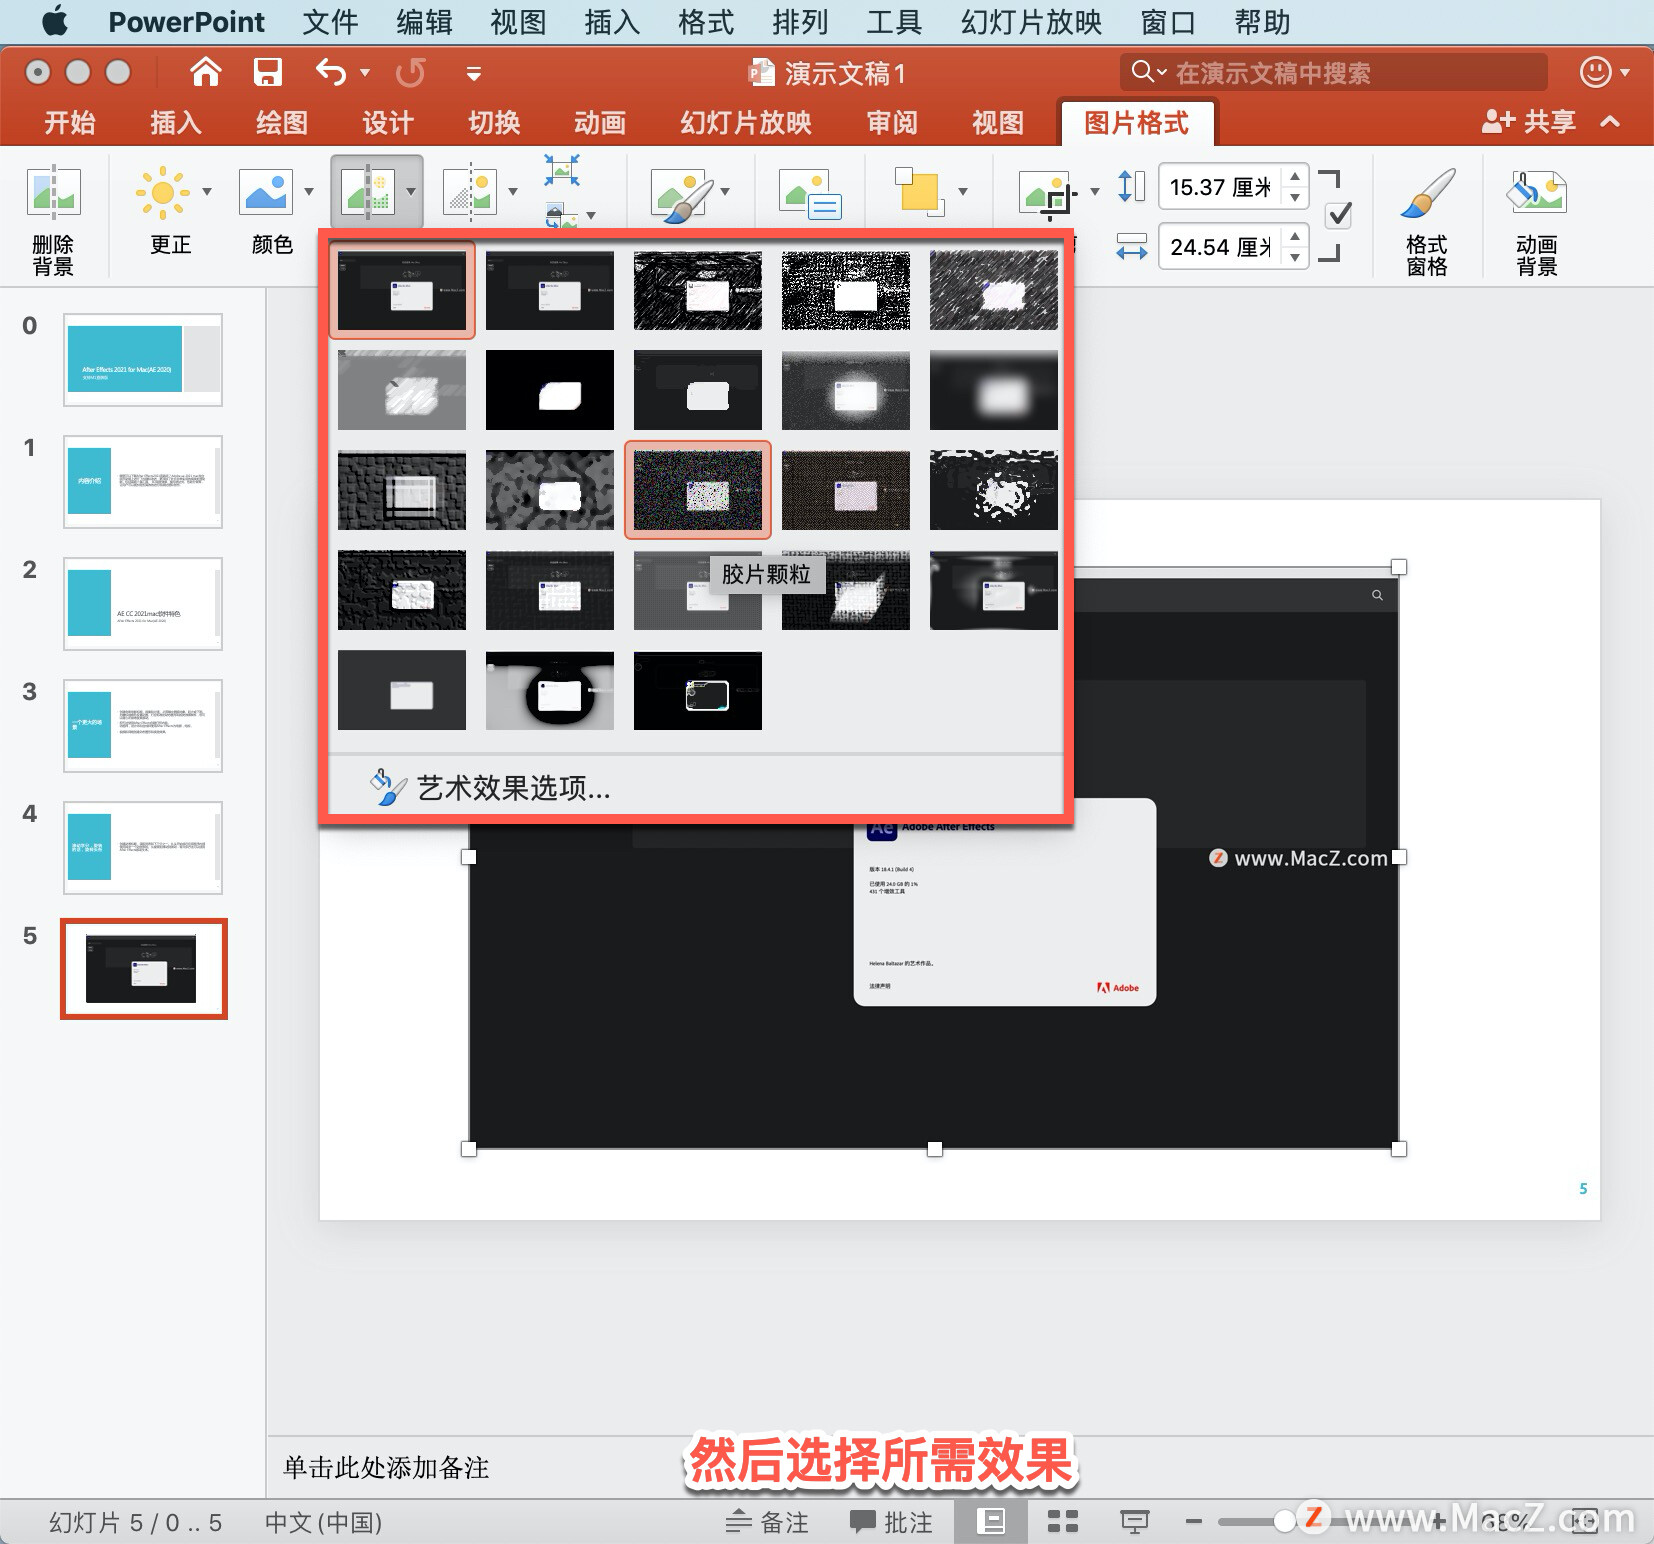
Task: Click the notes area 单击此处添加备注
Action: point(386,1467)
